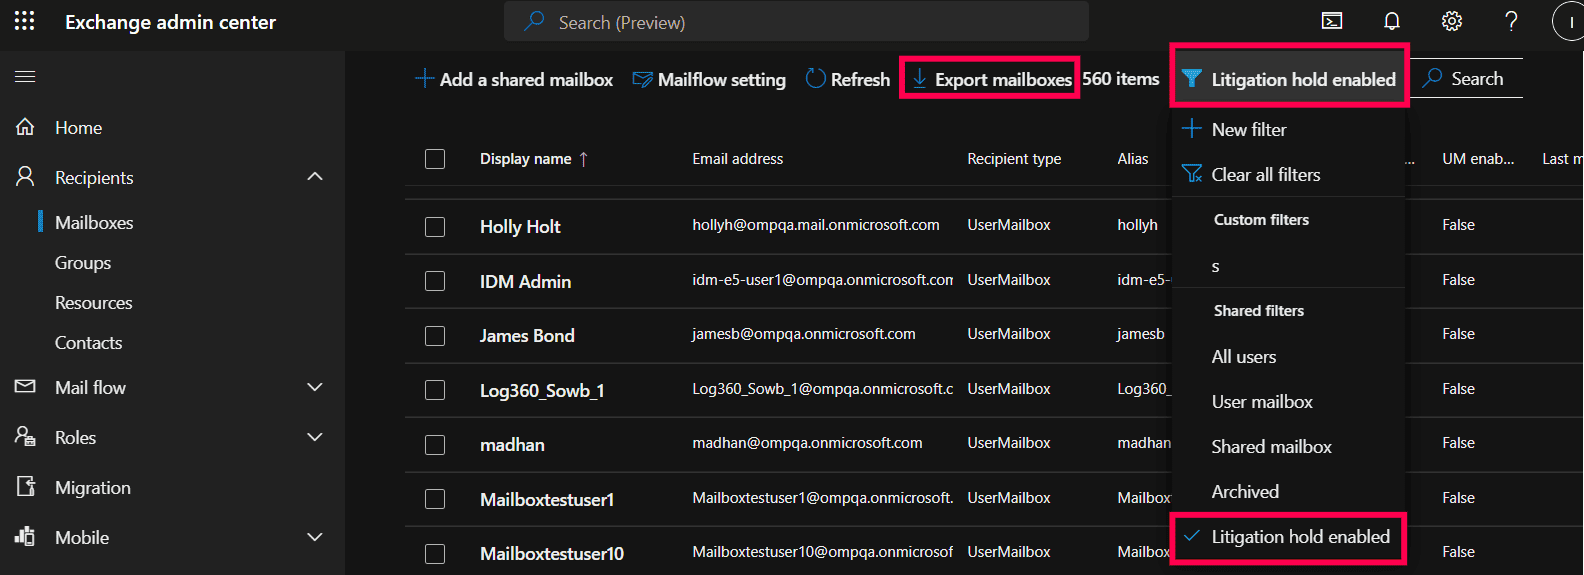Open Cloud Shell icon in header

click(1332, 21)
